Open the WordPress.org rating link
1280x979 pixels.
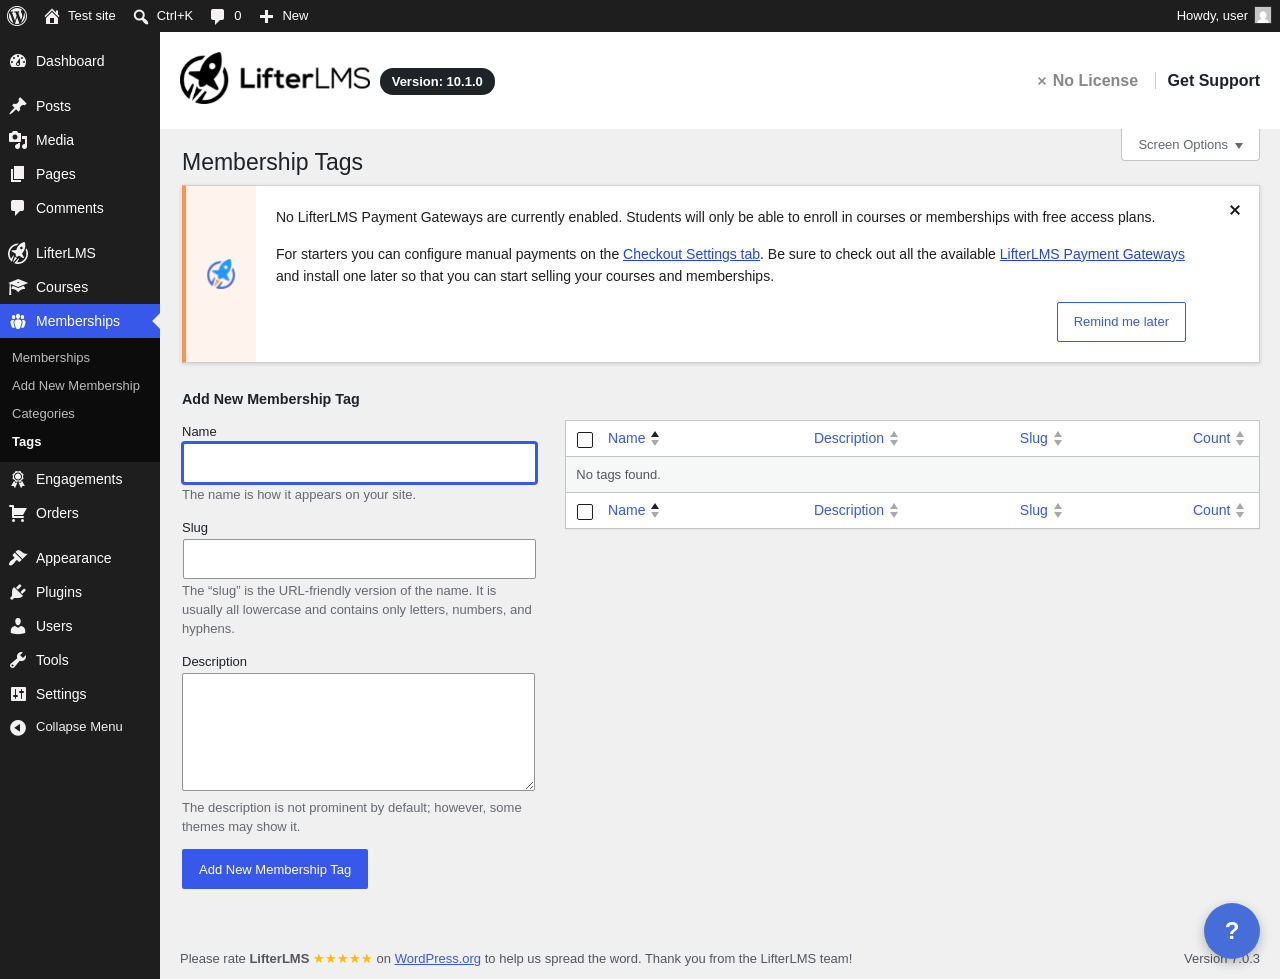(438, 958)
